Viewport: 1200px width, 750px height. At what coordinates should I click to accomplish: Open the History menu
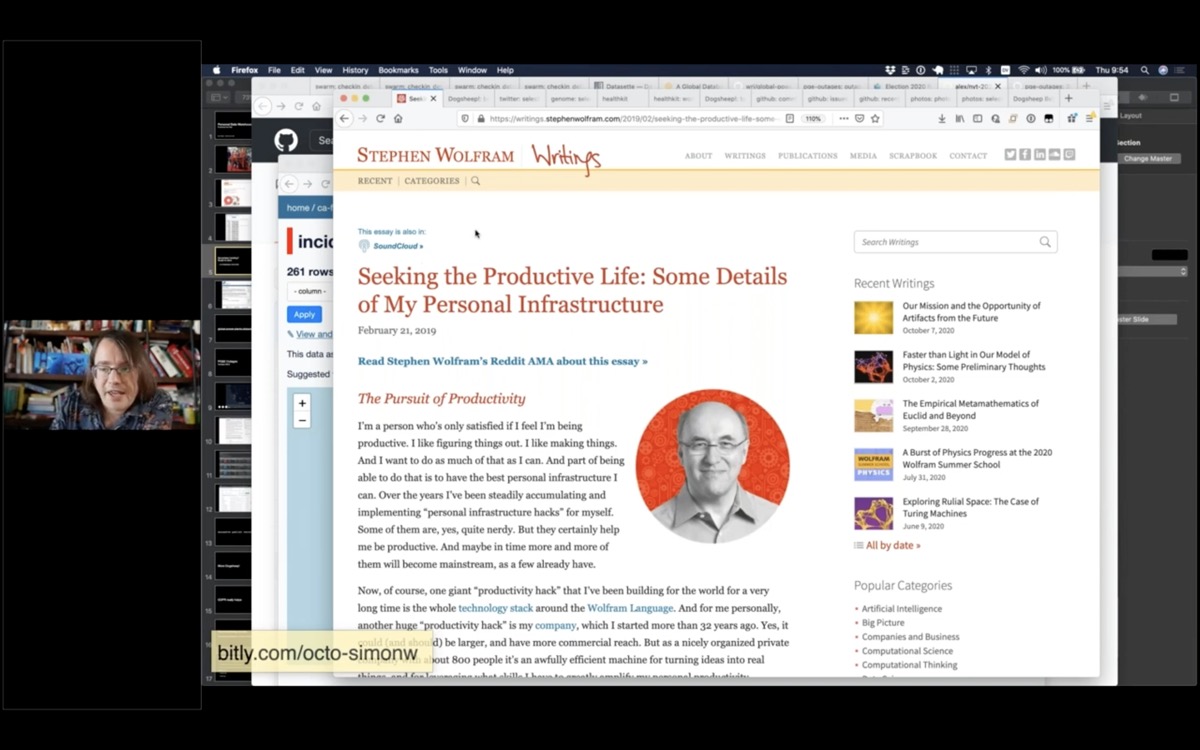(355, 70)
